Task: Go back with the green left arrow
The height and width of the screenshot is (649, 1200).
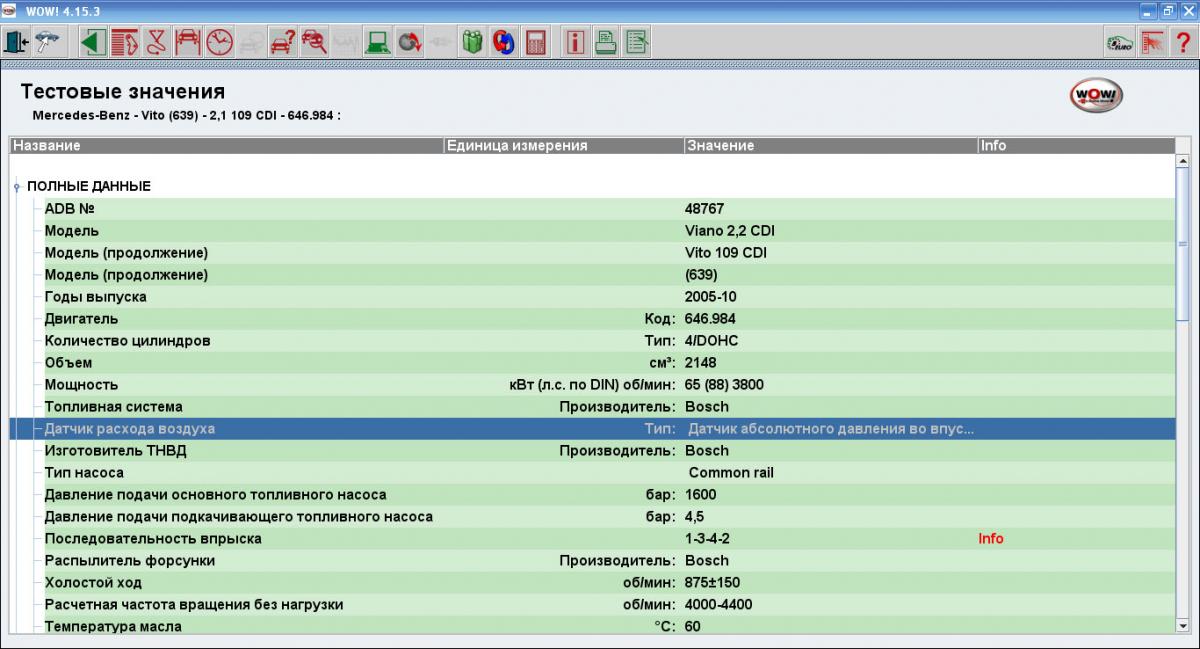Action: tap(93, 42)
